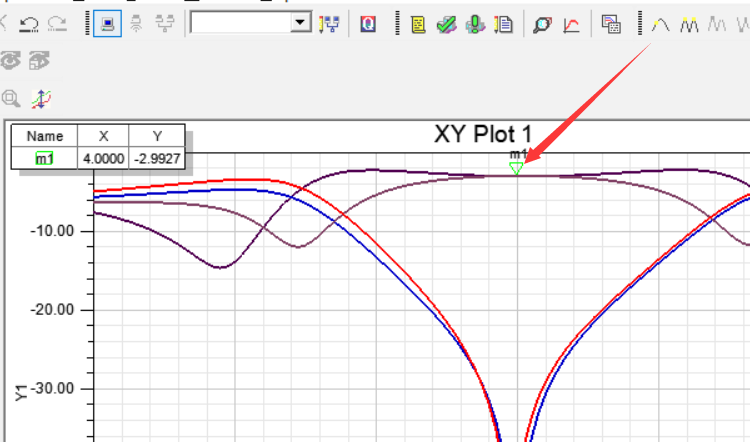Click the green analyze all icon

[475, 24]
